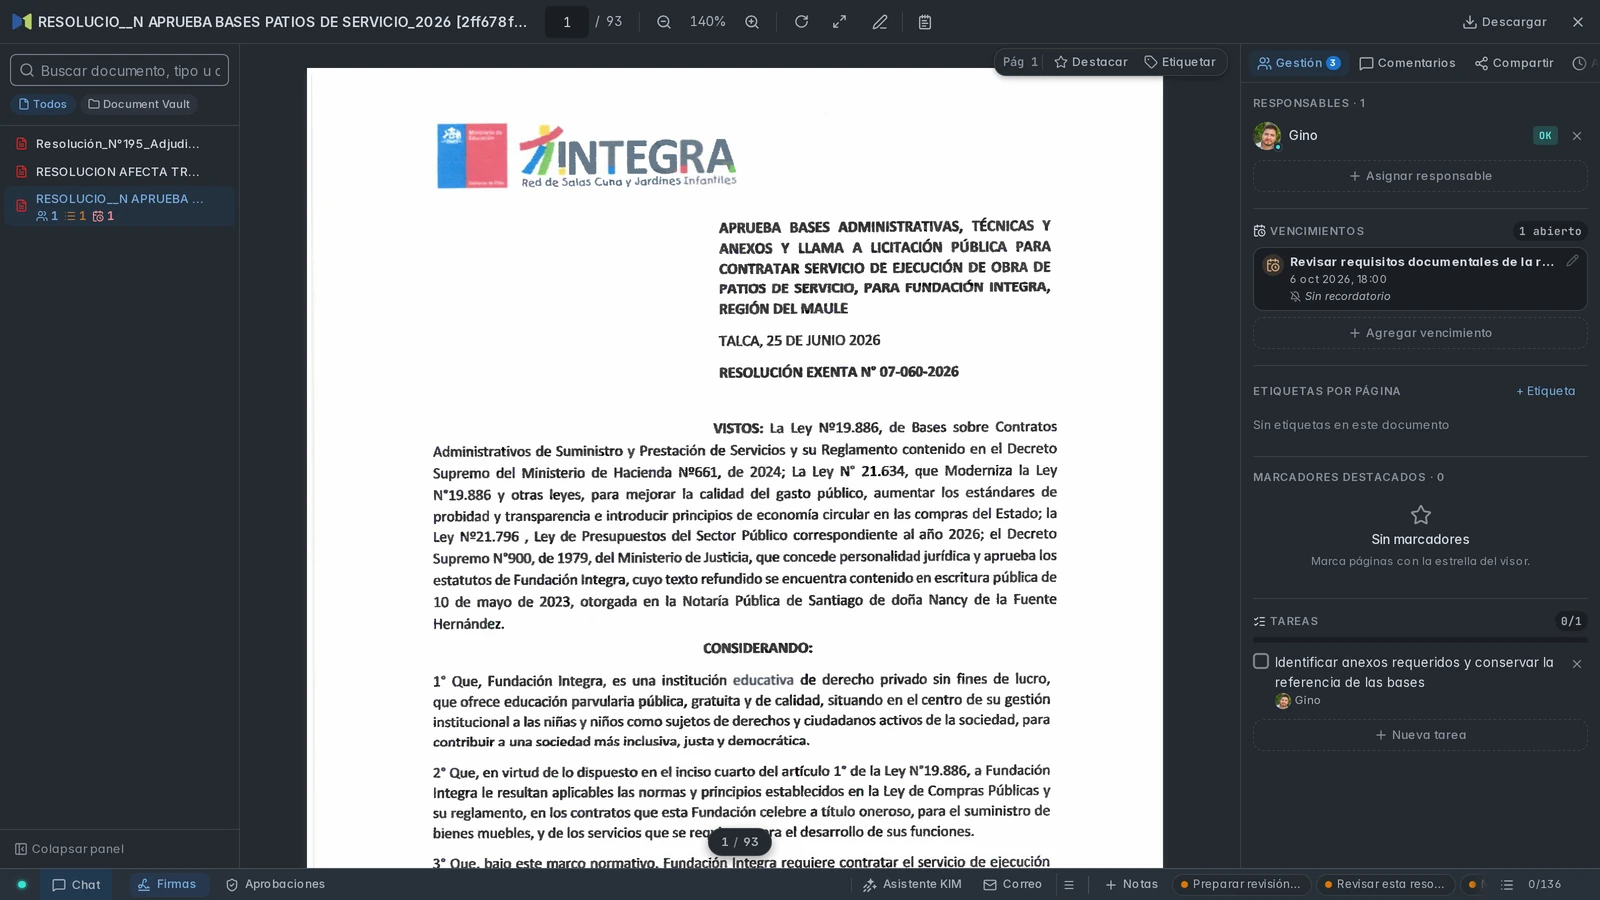Add a page tag via + Etiqueta
This screenshot has height=900, width=1600.
click(1545, 391)
